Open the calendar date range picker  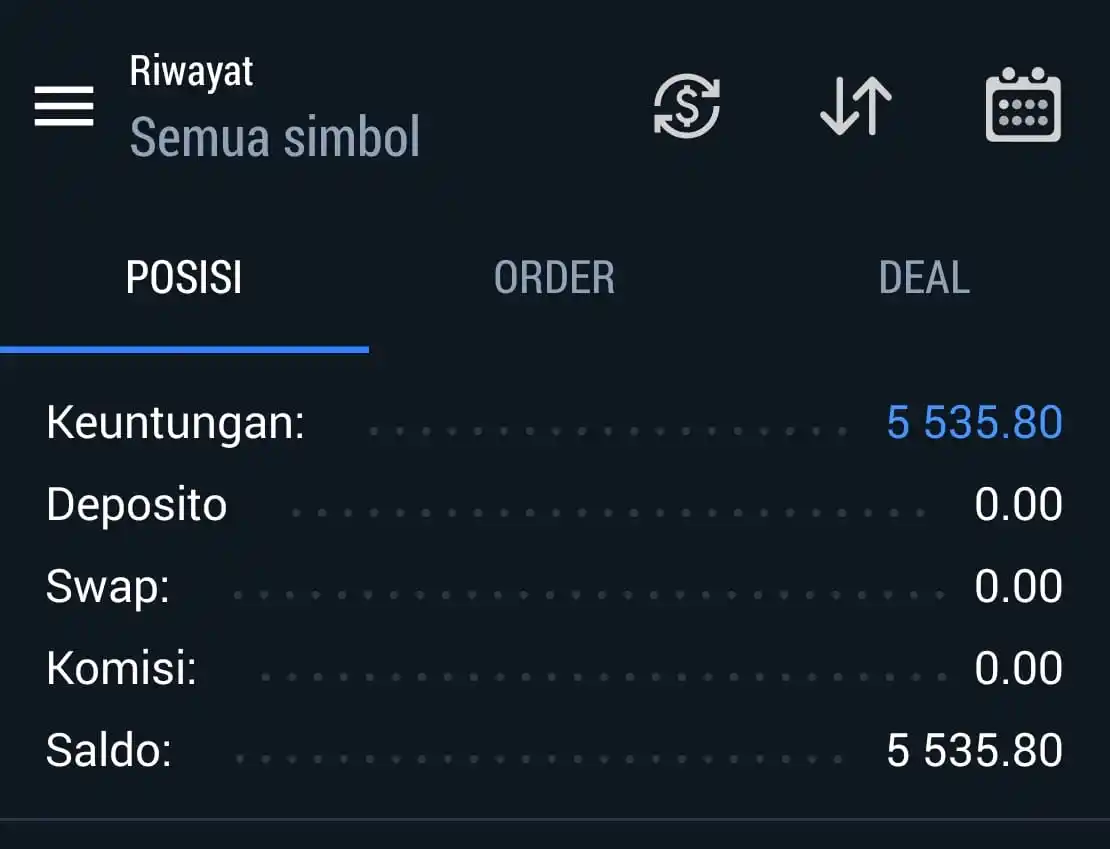[1023, 105]
